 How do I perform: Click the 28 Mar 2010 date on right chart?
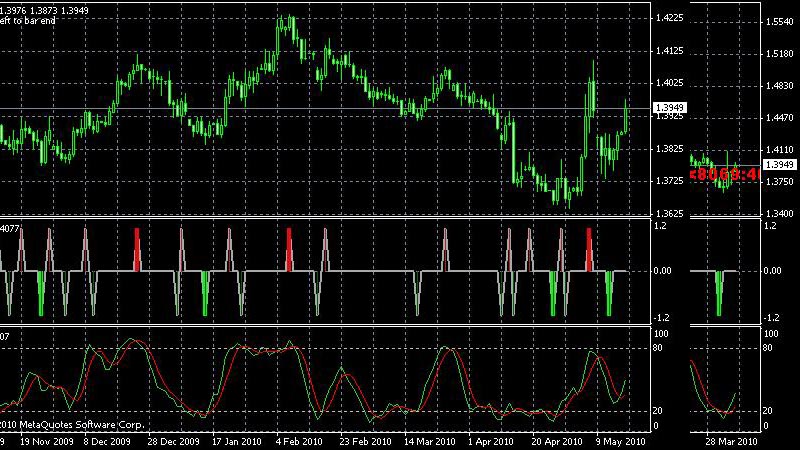coord(731,441)
